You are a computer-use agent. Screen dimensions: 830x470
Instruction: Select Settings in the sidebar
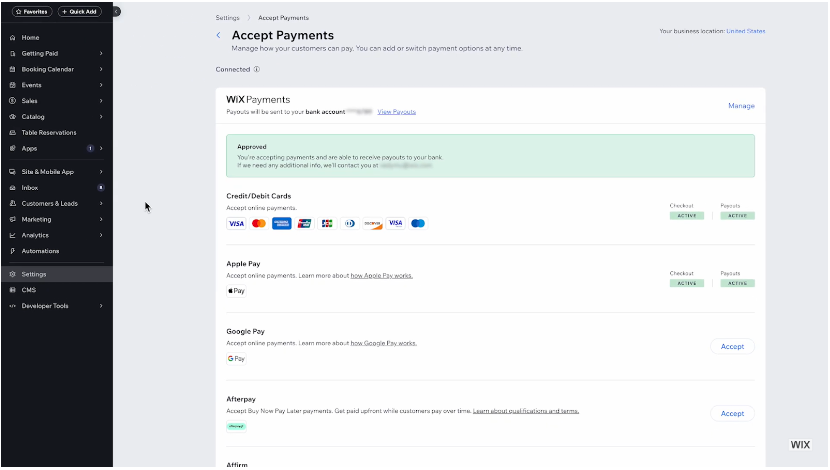(x=57, y=275)
